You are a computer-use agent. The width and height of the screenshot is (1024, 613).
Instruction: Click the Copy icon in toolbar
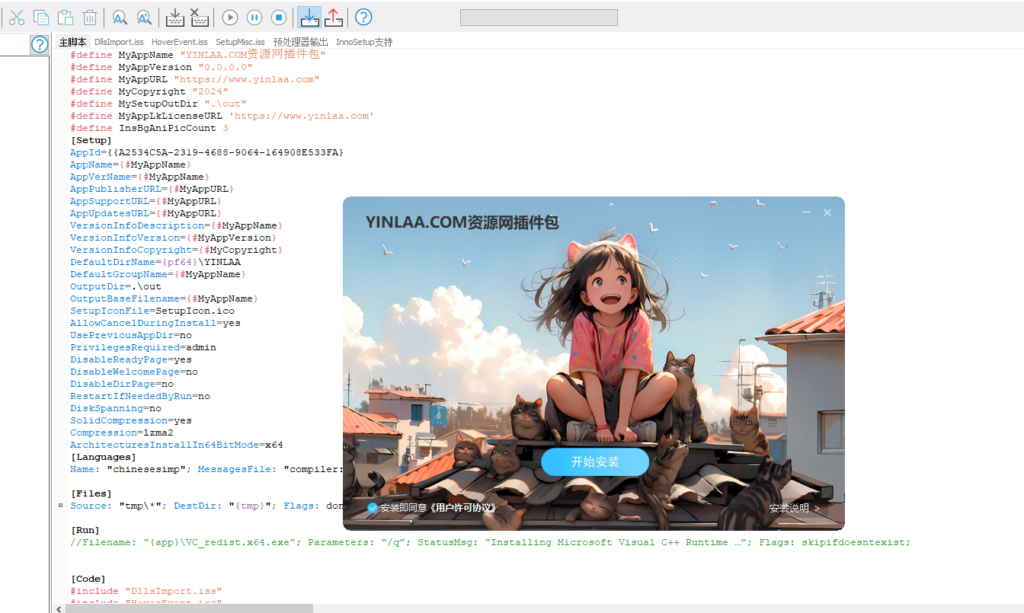tap(41, 17)
